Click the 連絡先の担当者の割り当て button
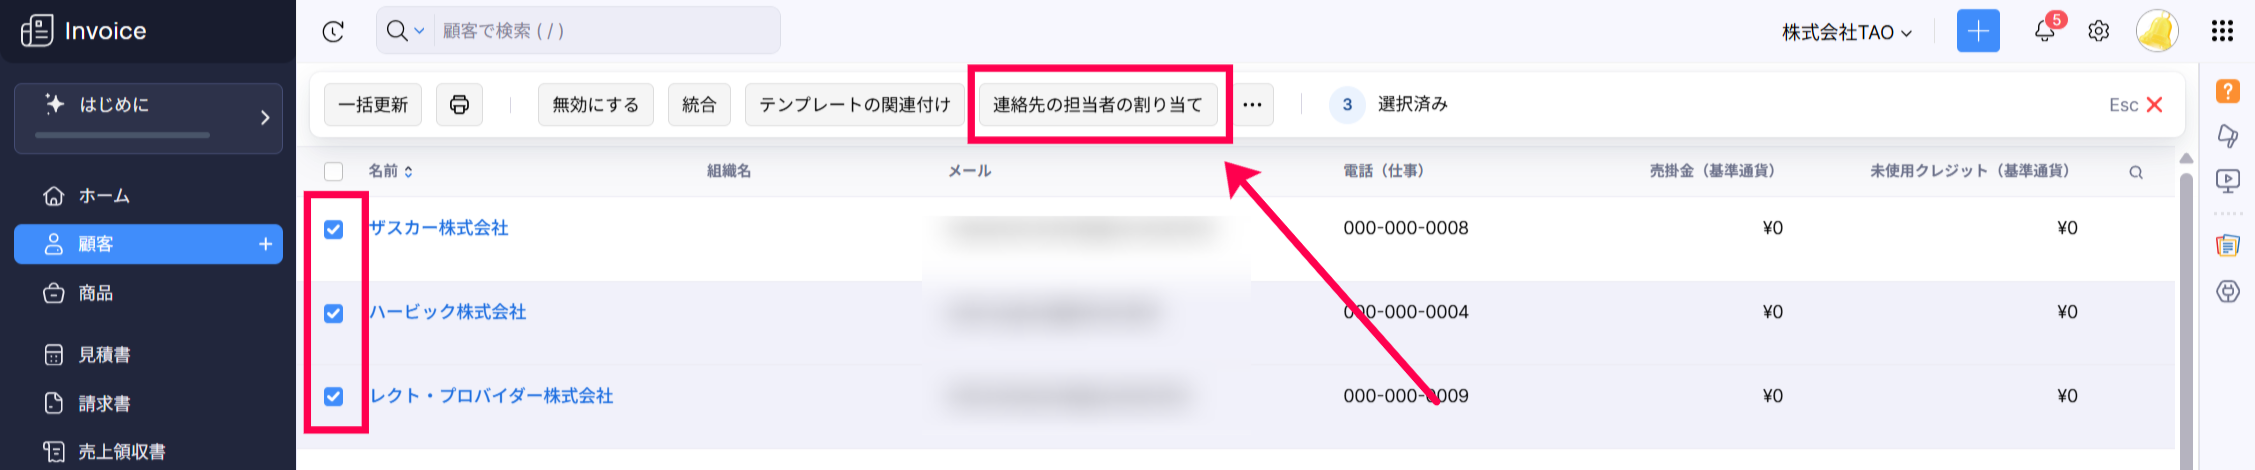Viewport: 2255px width, 470px height. pyautogui.click(x=1098, y=104)
